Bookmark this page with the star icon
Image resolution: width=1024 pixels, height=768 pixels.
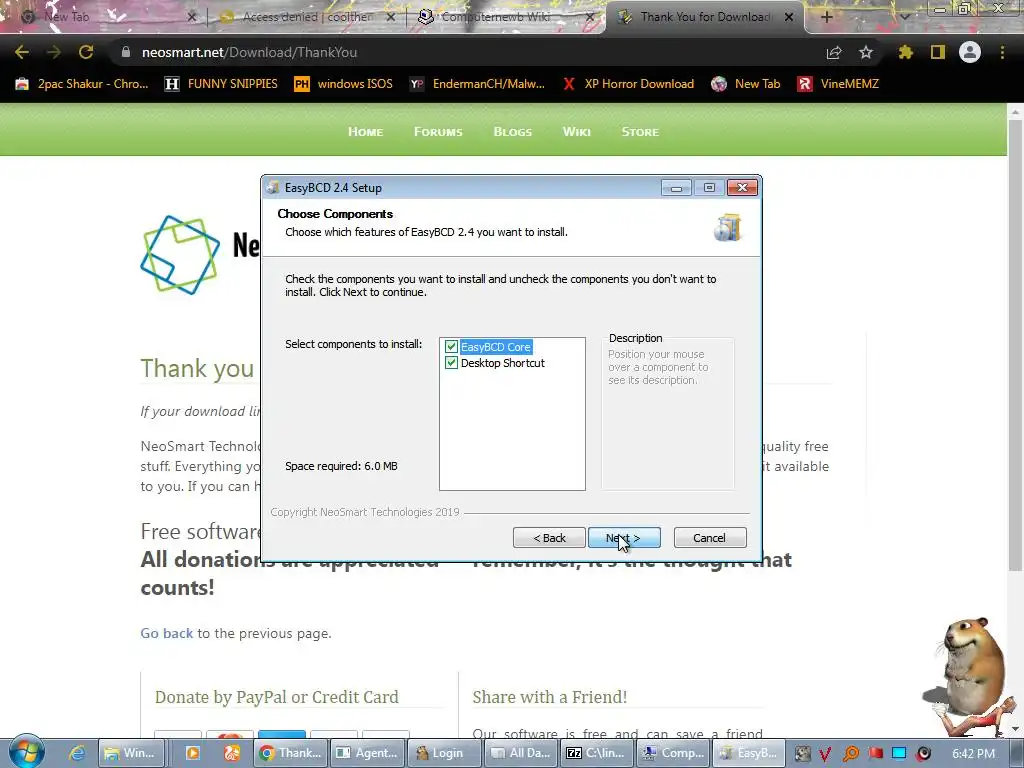866,52
